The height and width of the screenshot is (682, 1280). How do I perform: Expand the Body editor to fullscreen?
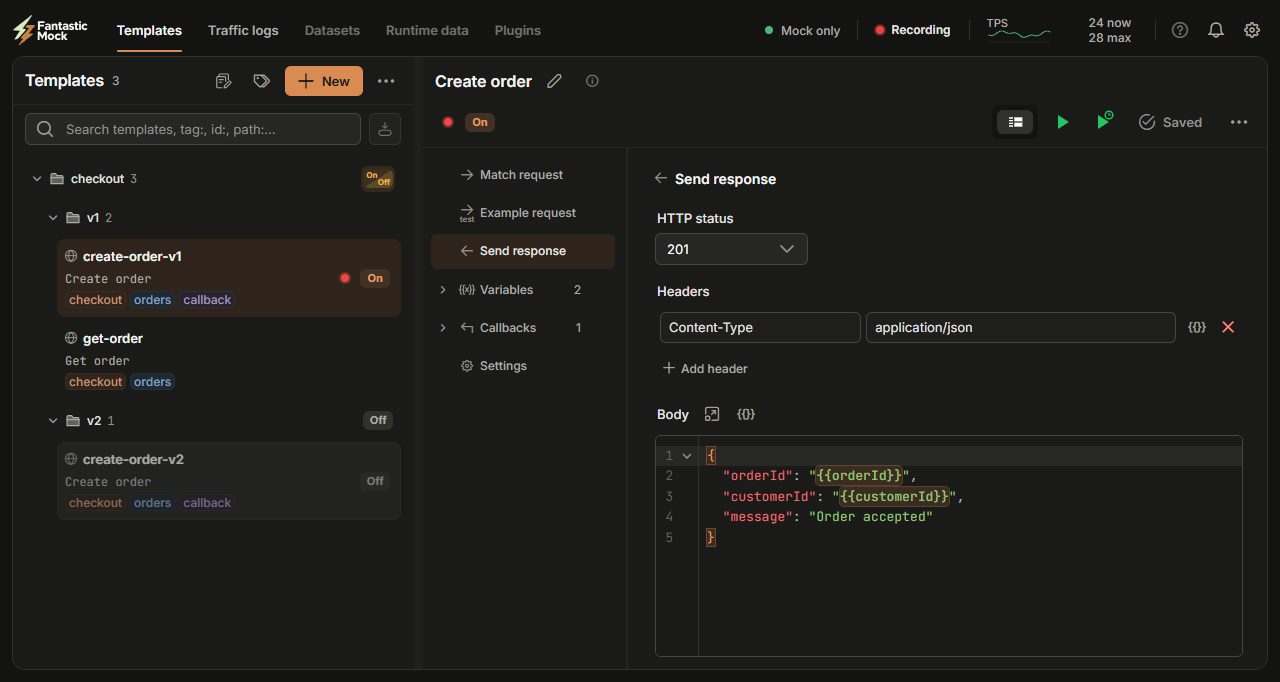pyautogui.click(x=712, y=414)
